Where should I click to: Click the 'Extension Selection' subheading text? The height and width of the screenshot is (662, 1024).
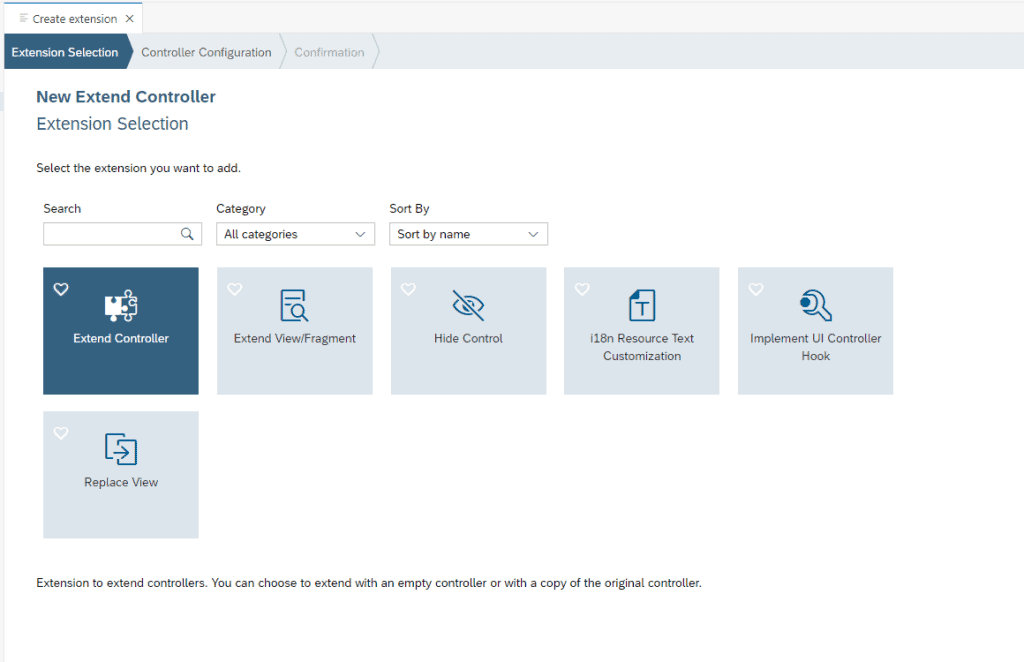tap(112, 123)
